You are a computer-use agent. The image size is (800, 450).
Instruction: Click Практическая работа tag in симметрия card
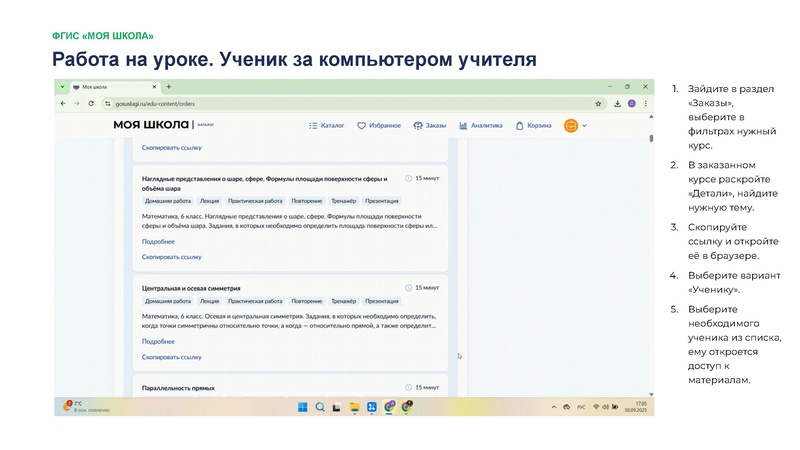pyautogui.click(x=255, y=301)
